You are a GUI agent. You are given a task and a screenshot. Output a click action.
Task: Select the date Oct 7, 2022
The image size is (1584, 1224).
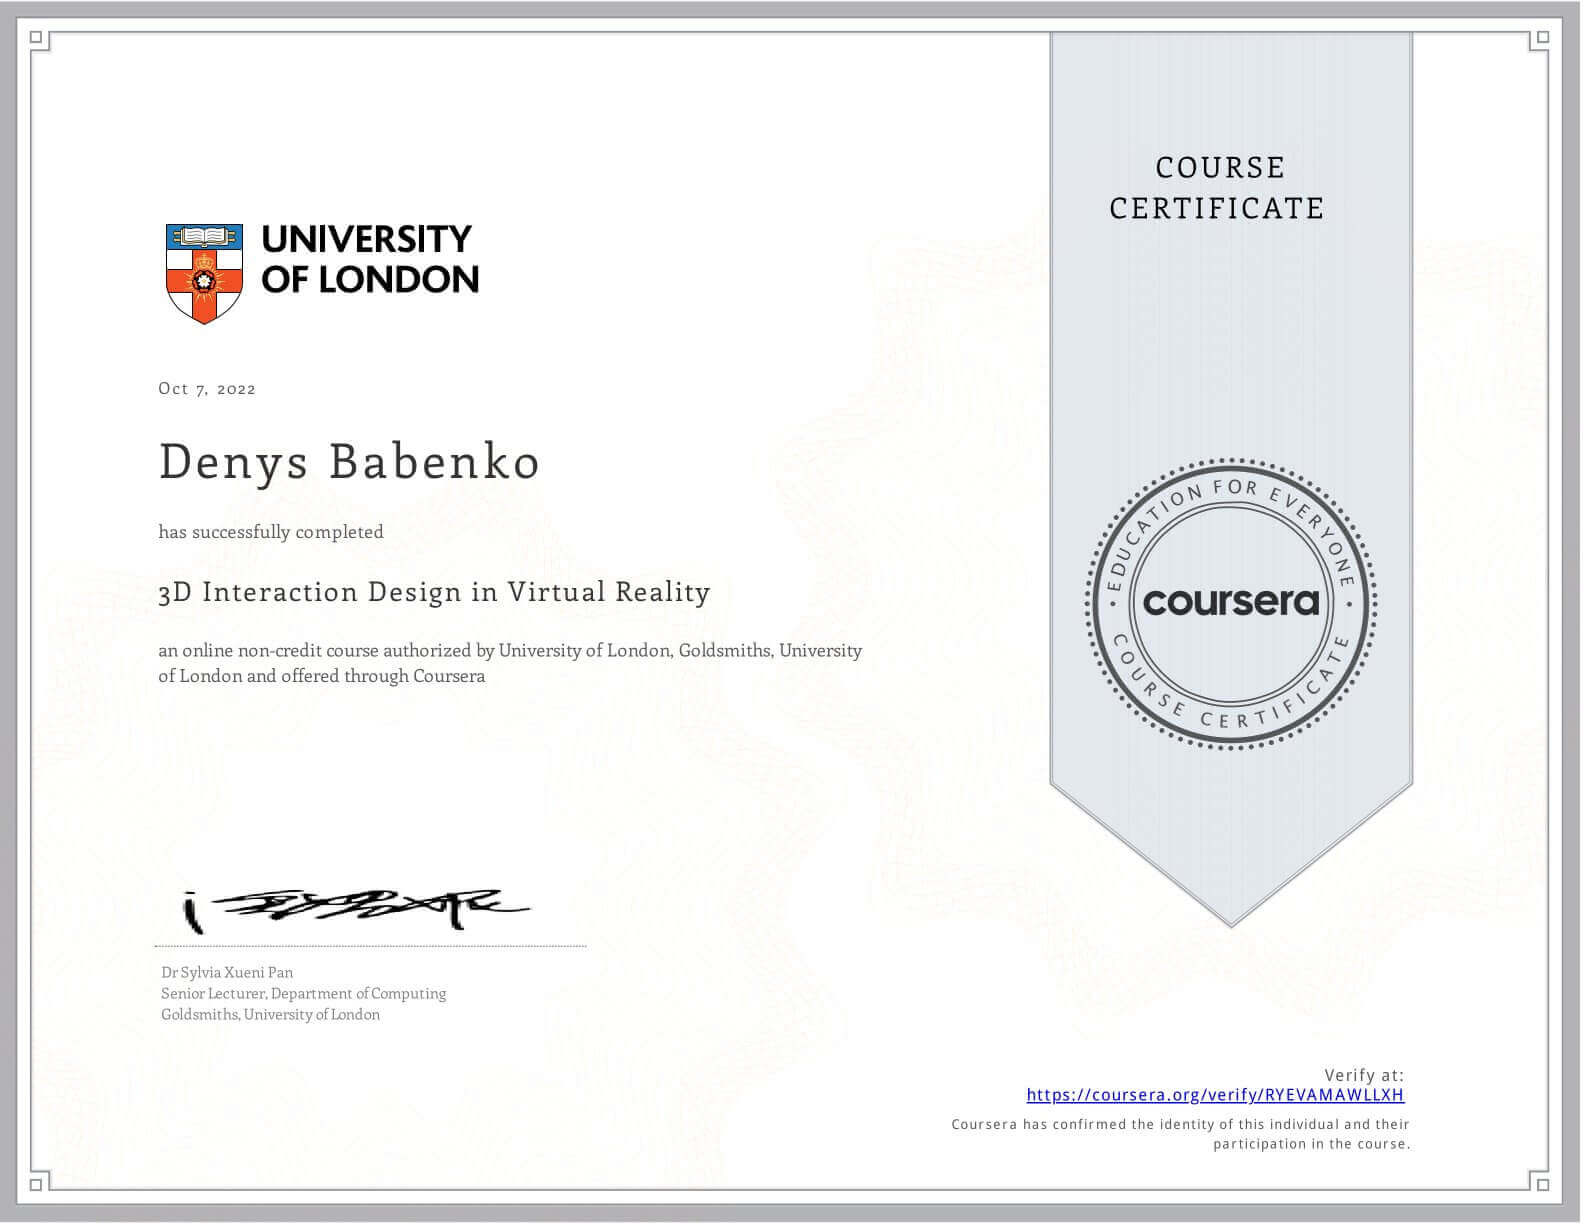[x=207, y=389]
